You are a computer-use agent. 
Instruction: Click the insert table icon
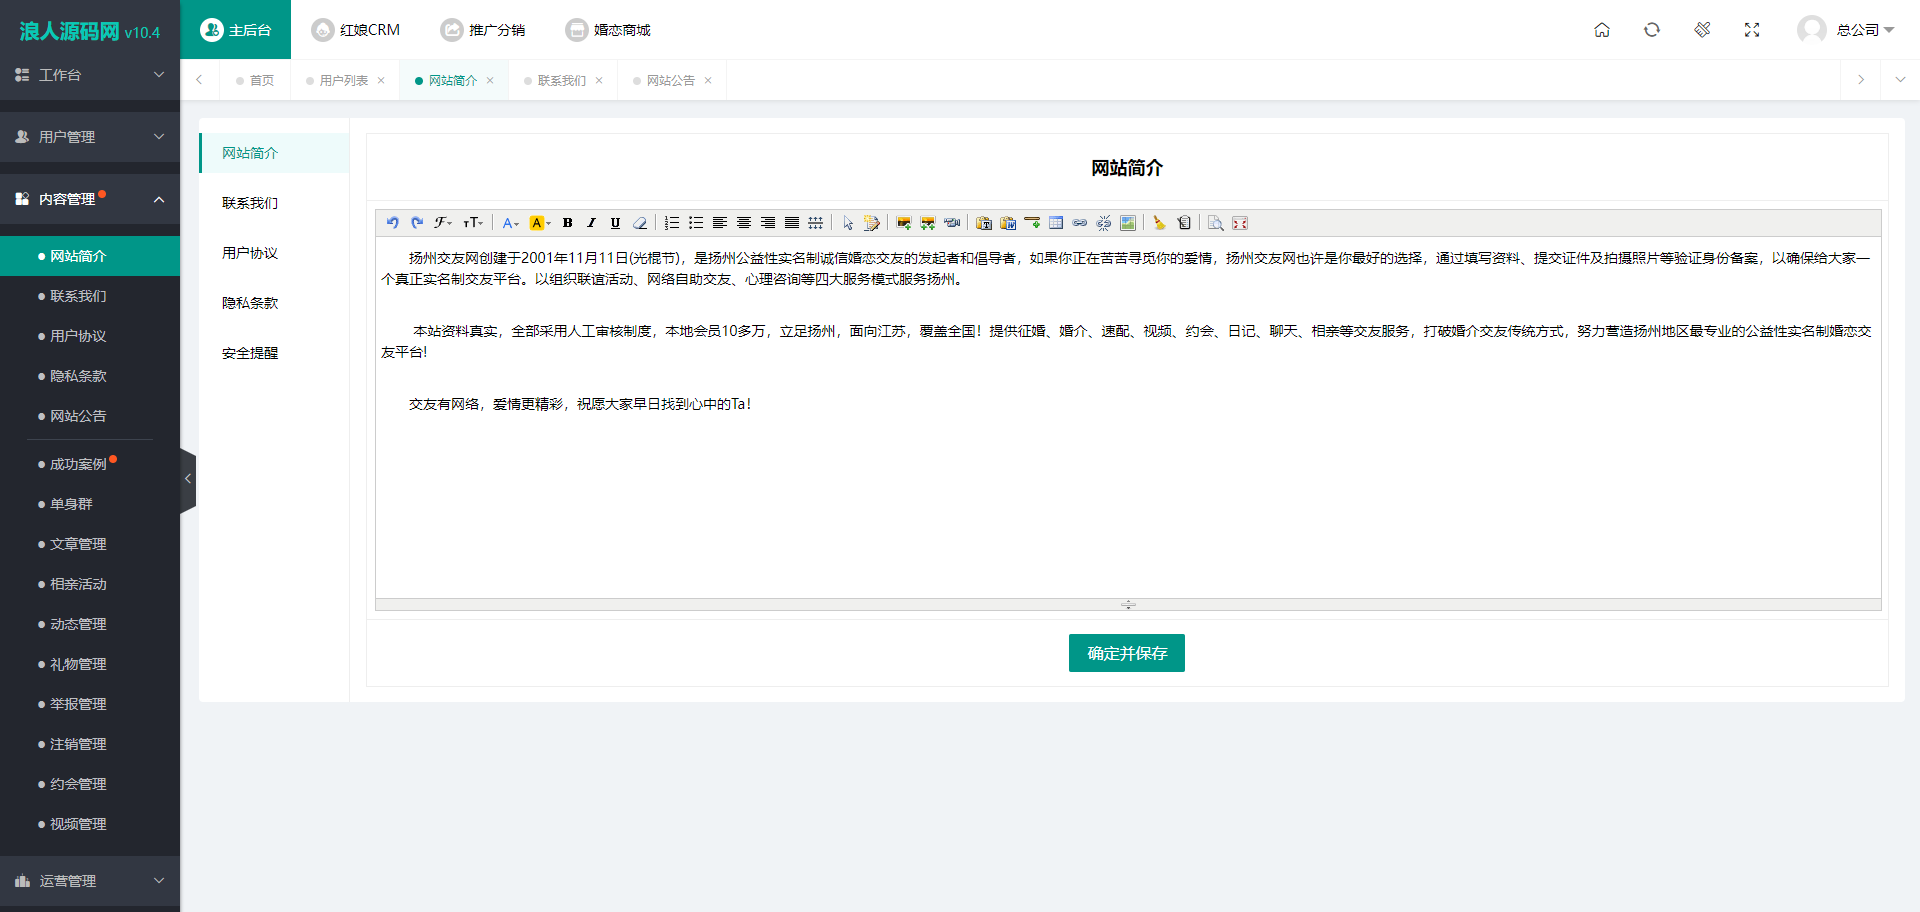tap(1056, 223)
